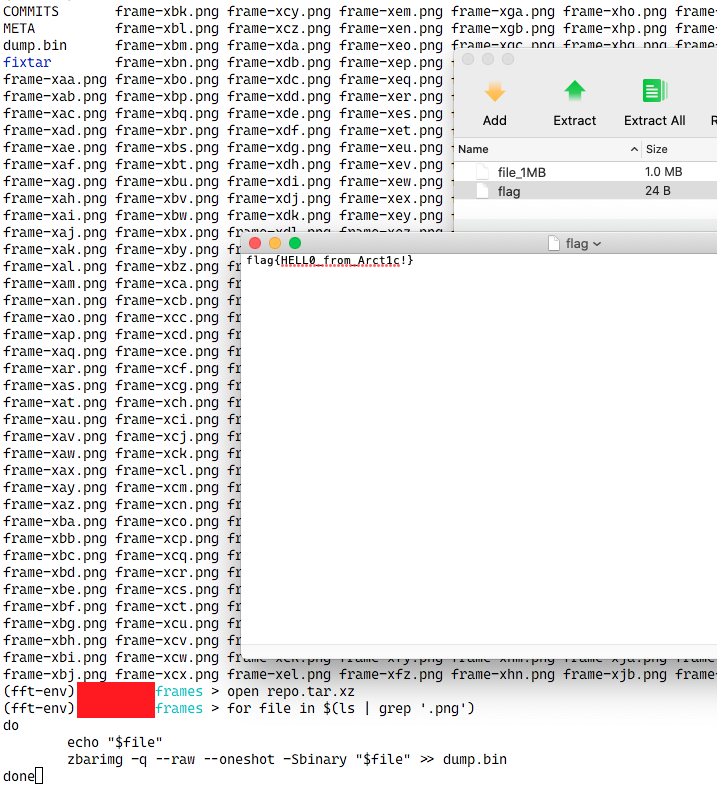Close the flag text window

255,243
